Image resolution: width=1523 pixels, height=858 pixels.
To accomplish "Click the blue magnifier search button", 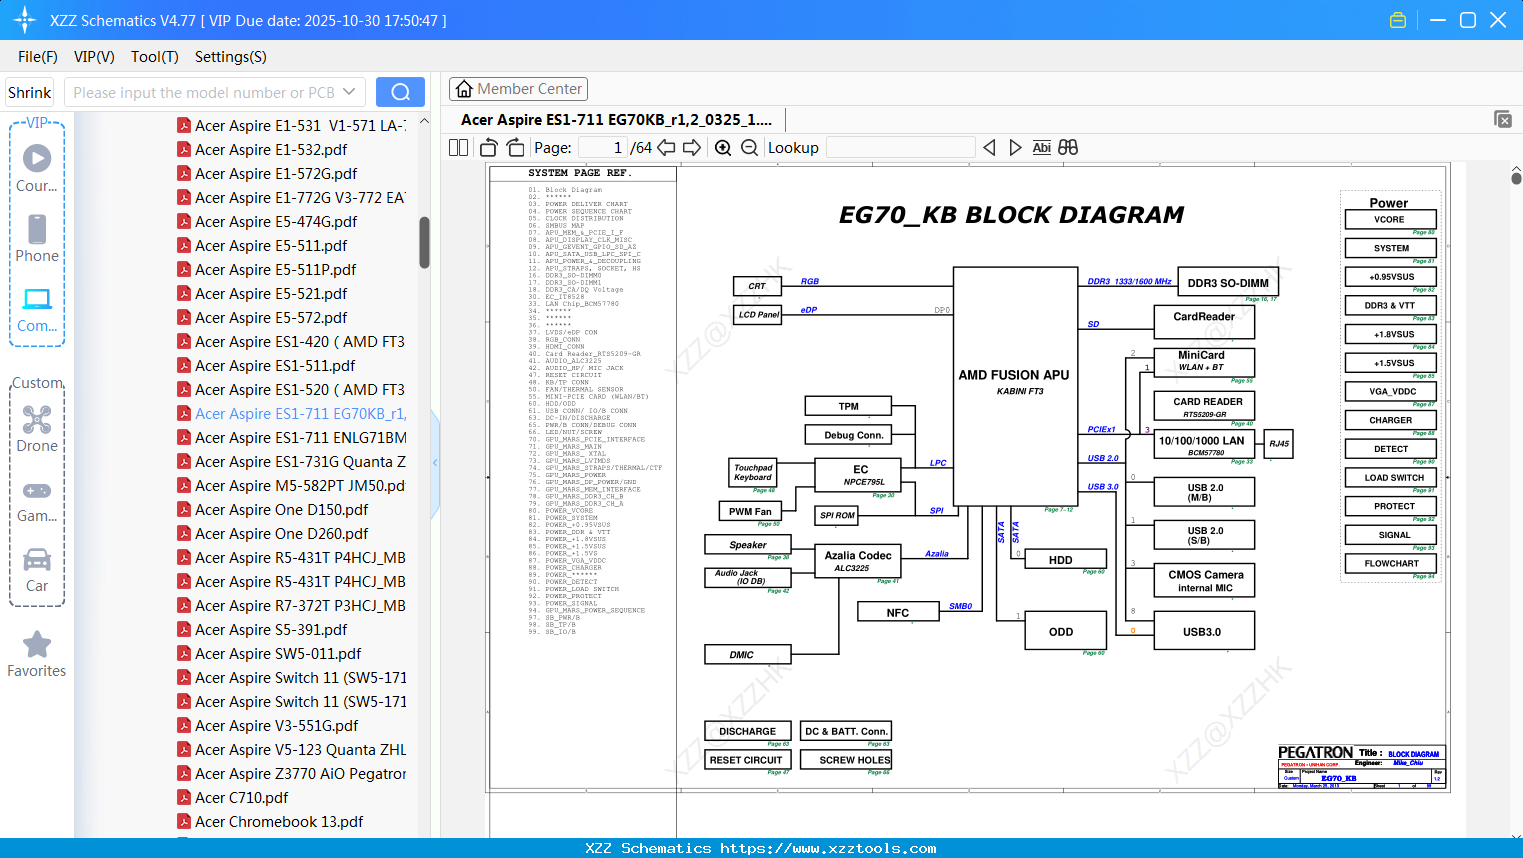I will pyautogui.click(x=400, y=92).
